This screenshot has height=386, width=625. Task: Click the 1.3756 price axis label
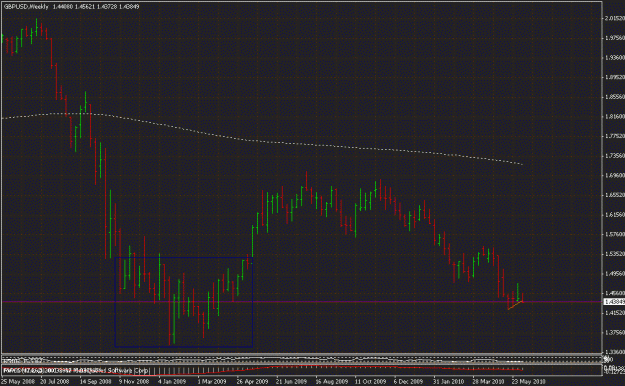click(x=615, y=332)
